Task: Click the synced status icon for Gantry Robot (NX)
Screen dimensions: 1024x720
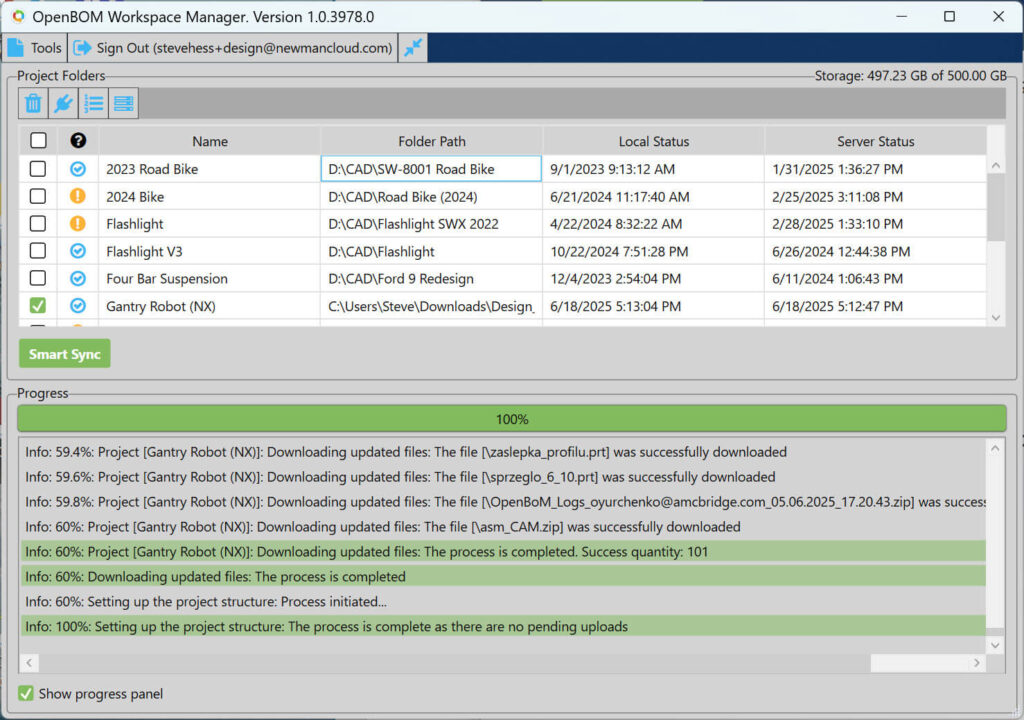Action: 78,306
